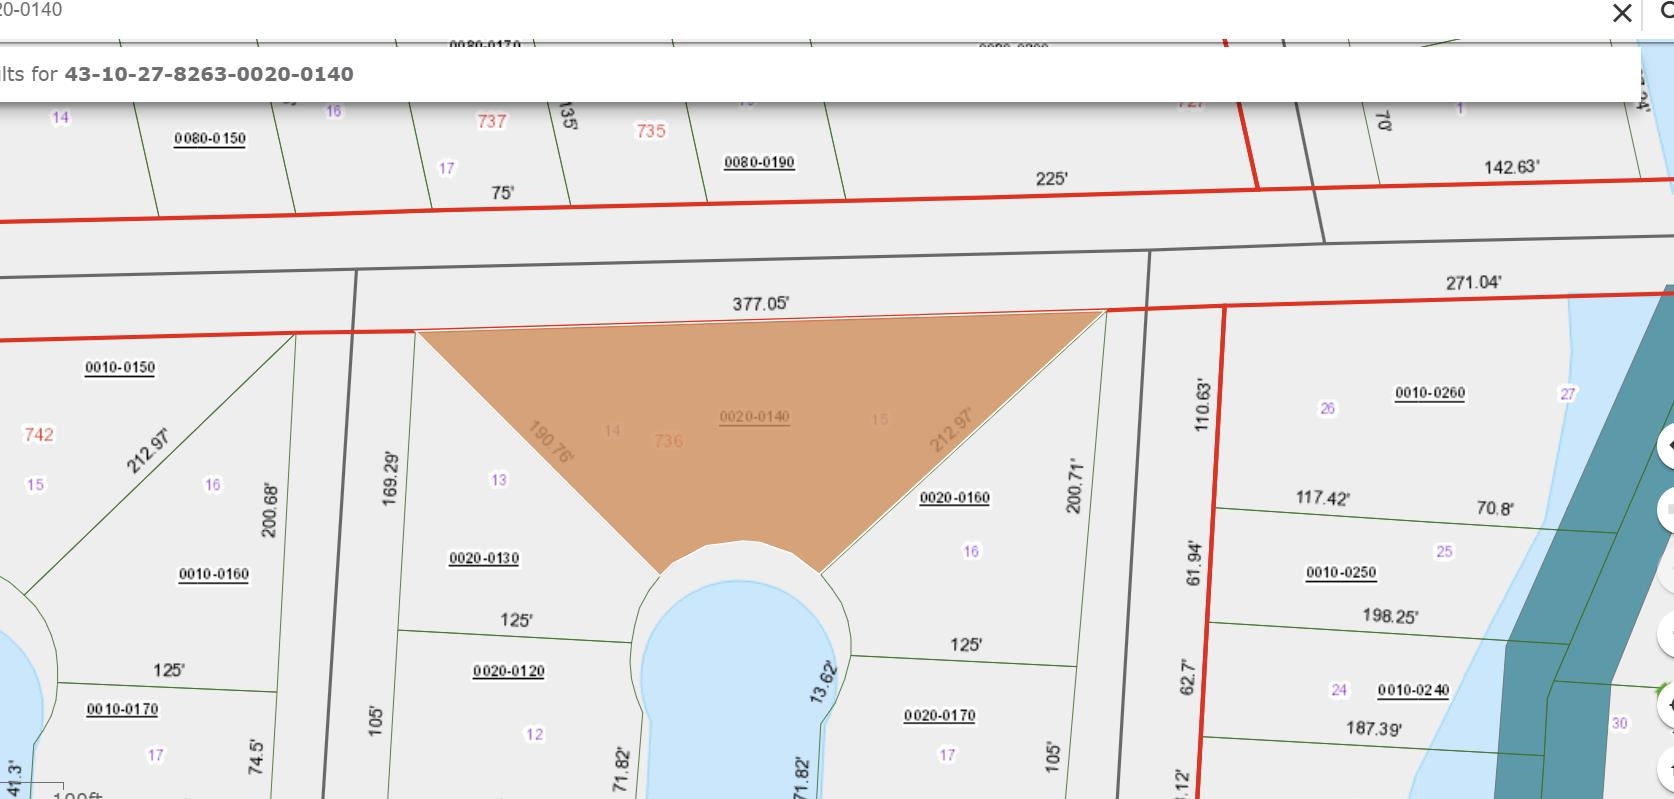Click the 62.7' dimension label
The width and height of the screenshot is (1674, 799).
tap(1189, 676)
